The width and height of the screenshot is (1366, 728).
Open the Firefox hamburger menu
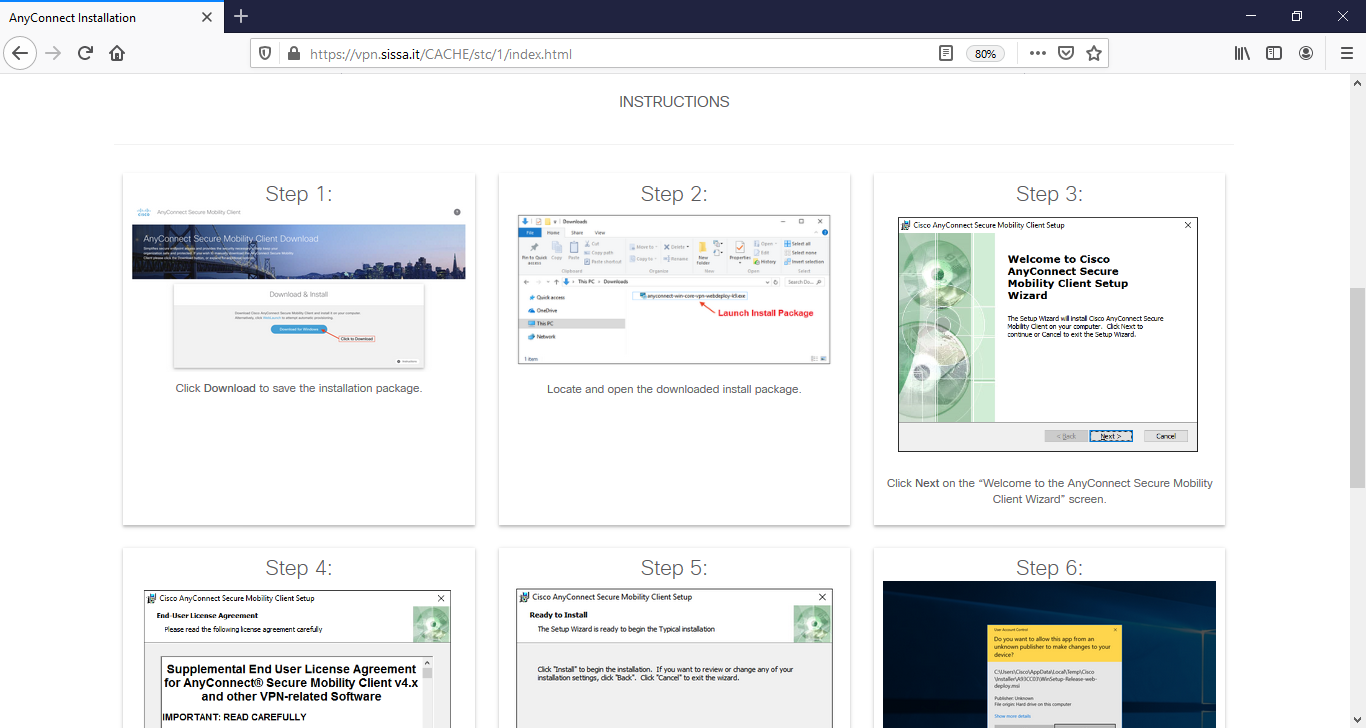click(x=1346, y=54)
